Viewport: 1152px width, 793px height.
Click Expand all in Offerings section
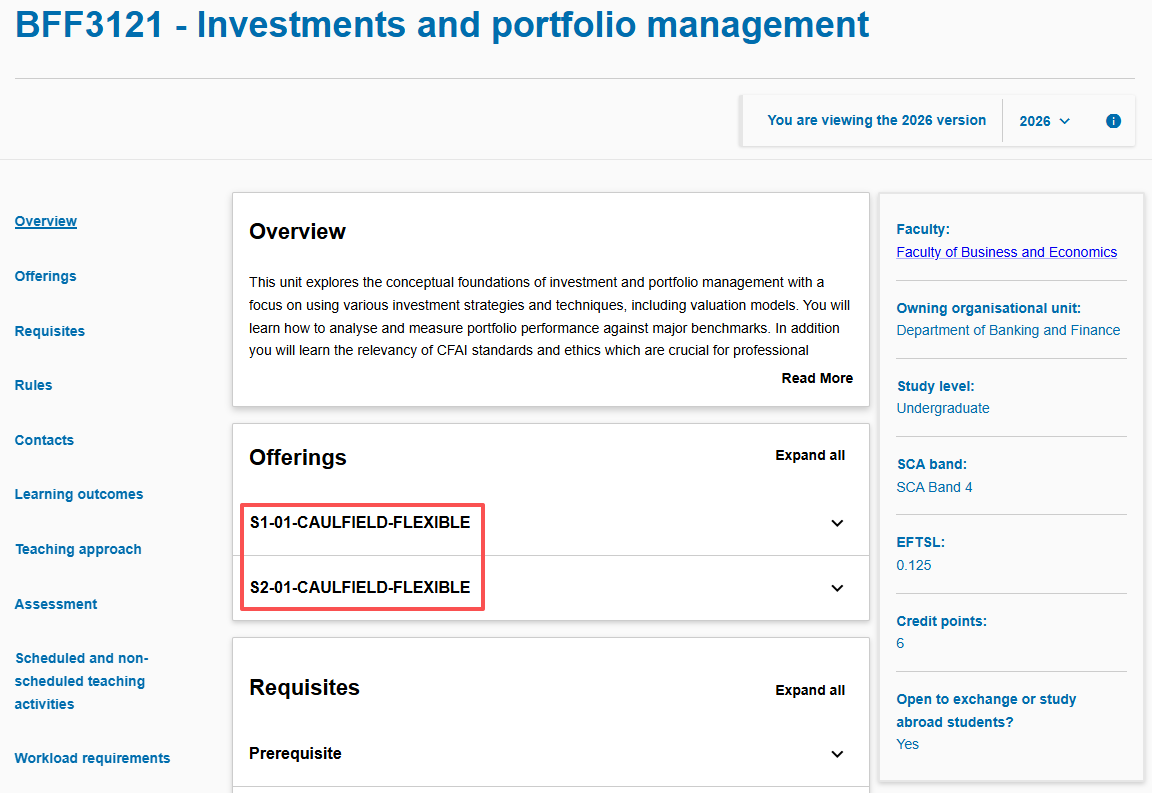coord(810,455)
